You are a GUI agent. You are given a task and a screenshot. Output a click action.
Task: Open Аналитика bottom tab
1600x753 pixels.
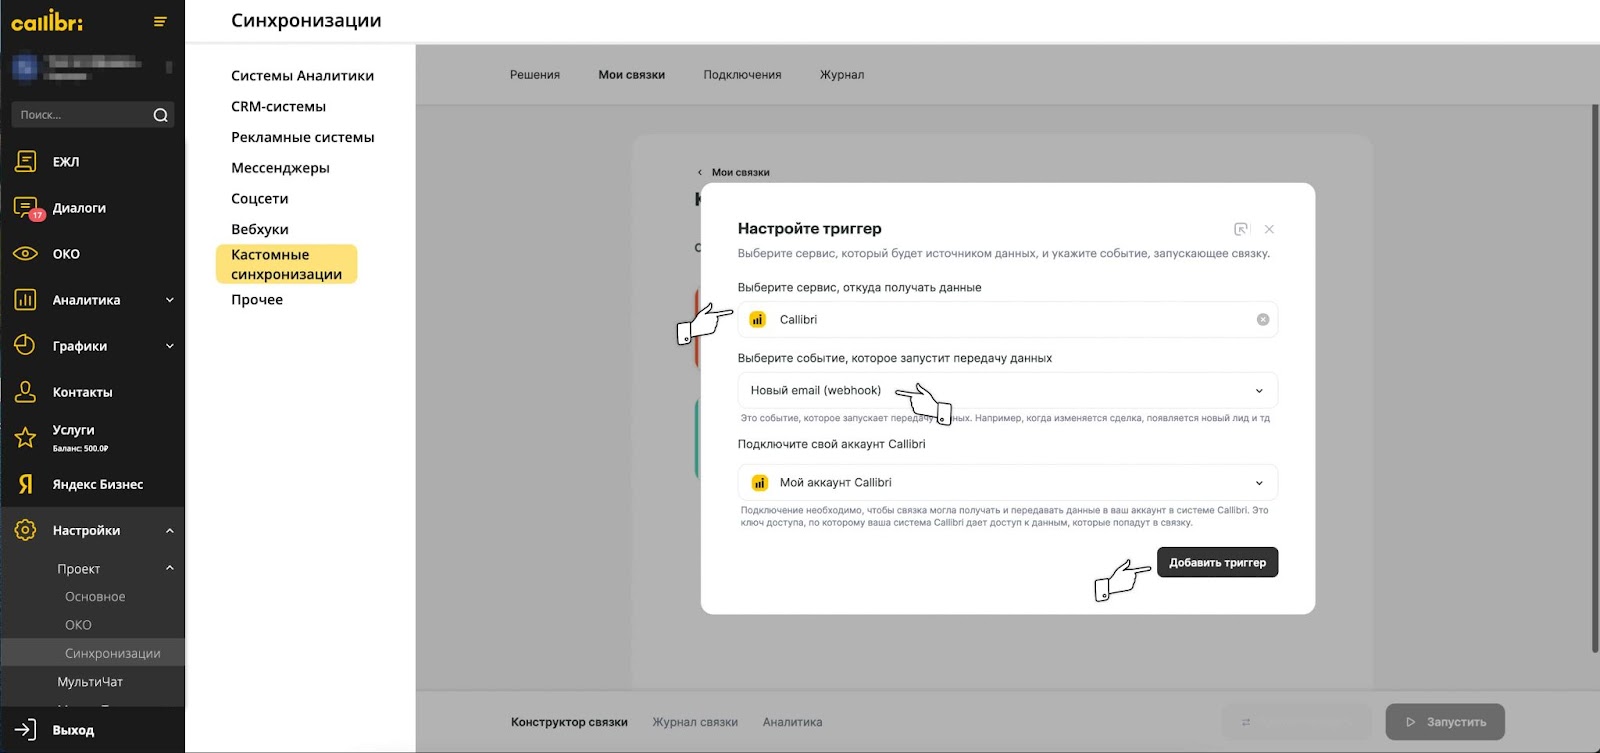point(792,722)
